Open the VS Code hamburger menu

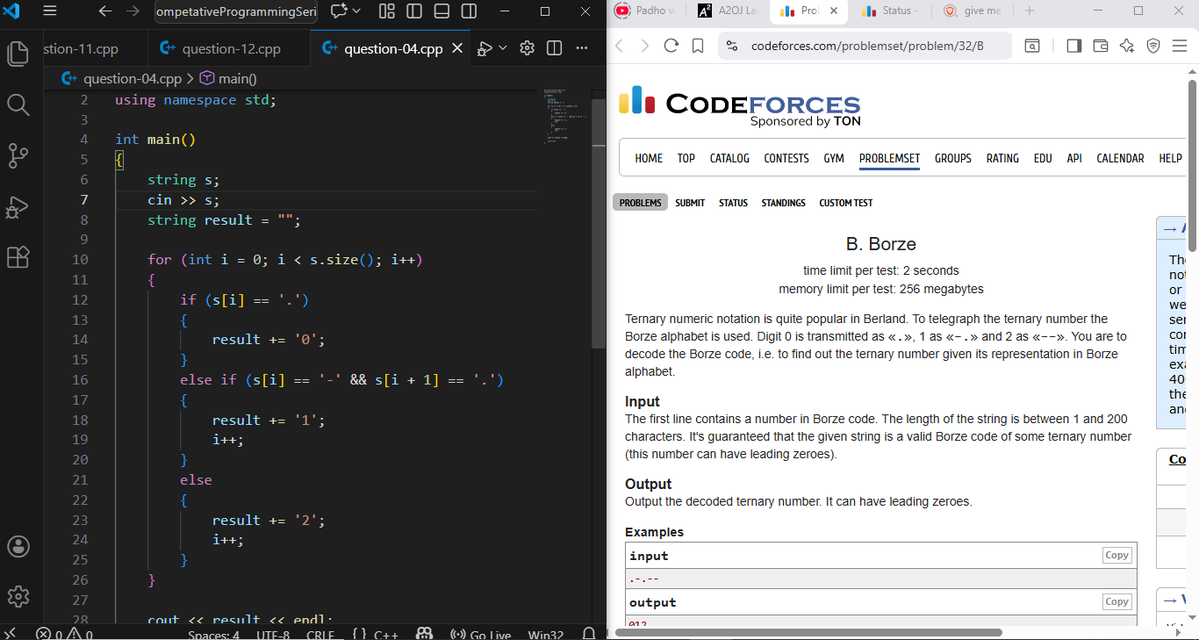50,11
